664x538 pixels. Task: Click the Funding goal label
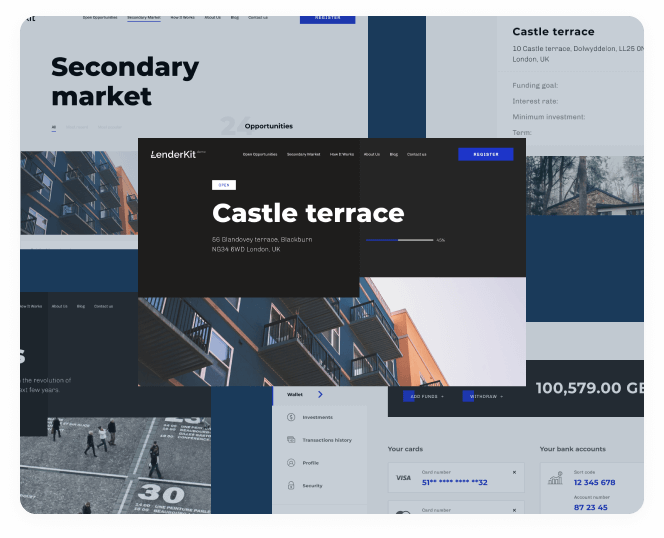tap(535, 86)
